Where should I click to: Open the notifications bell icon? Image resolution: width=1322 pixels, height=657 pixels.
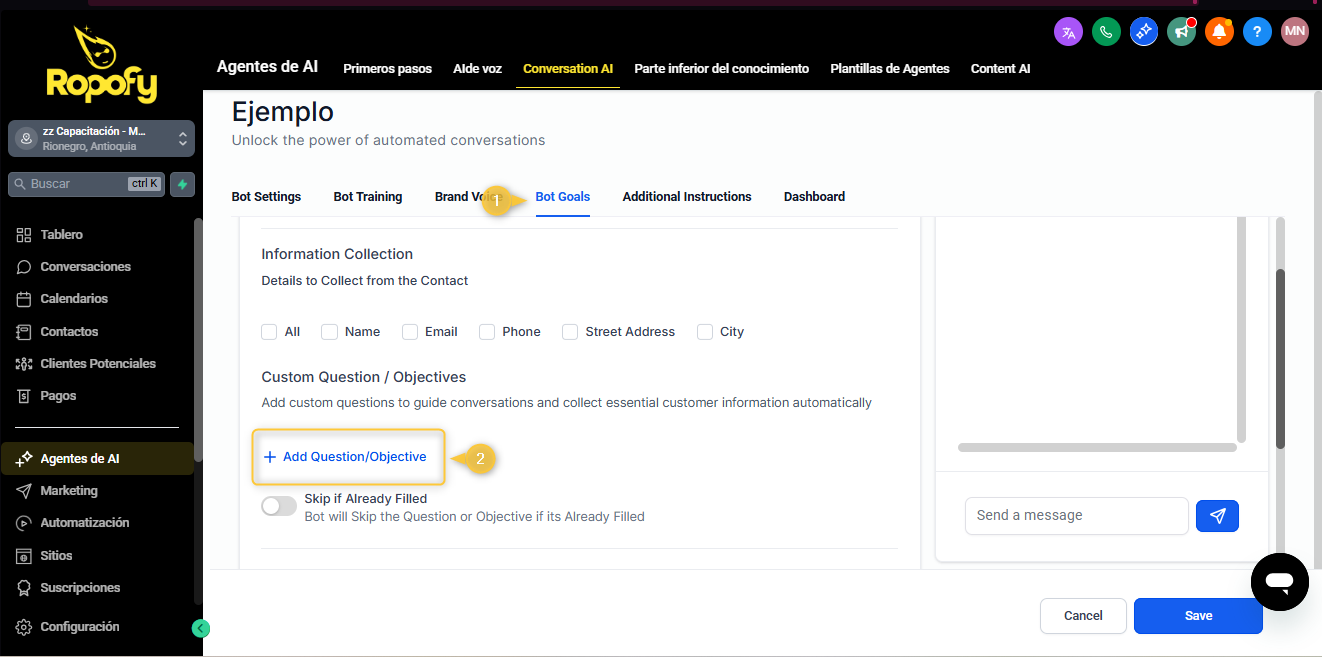click(x=1219, y=32)
